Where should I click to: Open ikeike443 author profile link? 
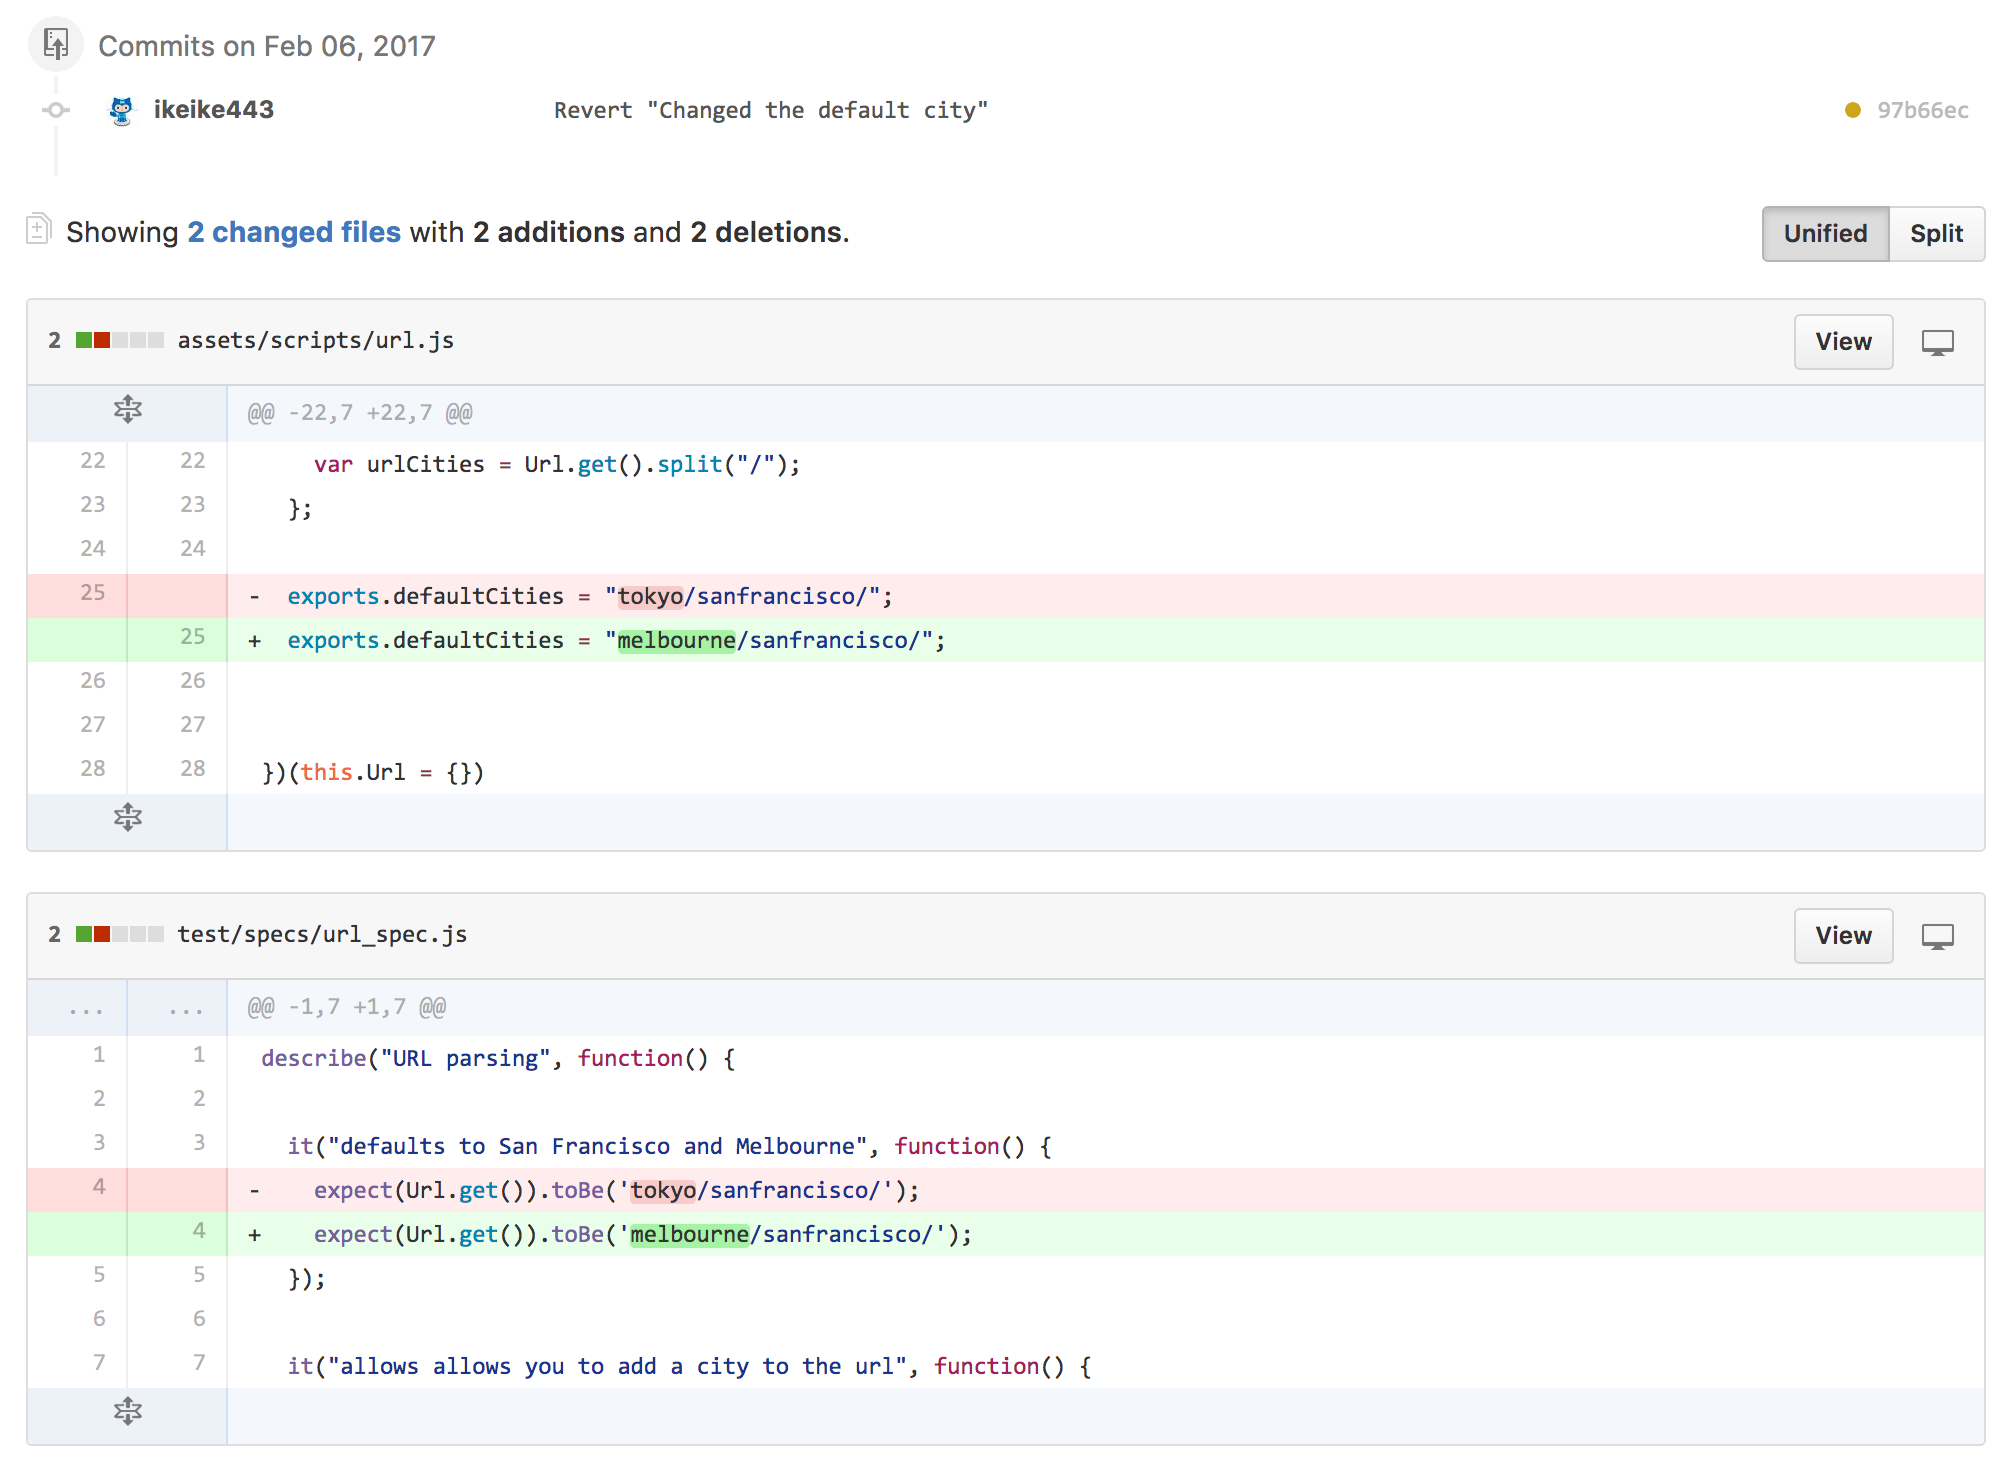tap(213, 110)
